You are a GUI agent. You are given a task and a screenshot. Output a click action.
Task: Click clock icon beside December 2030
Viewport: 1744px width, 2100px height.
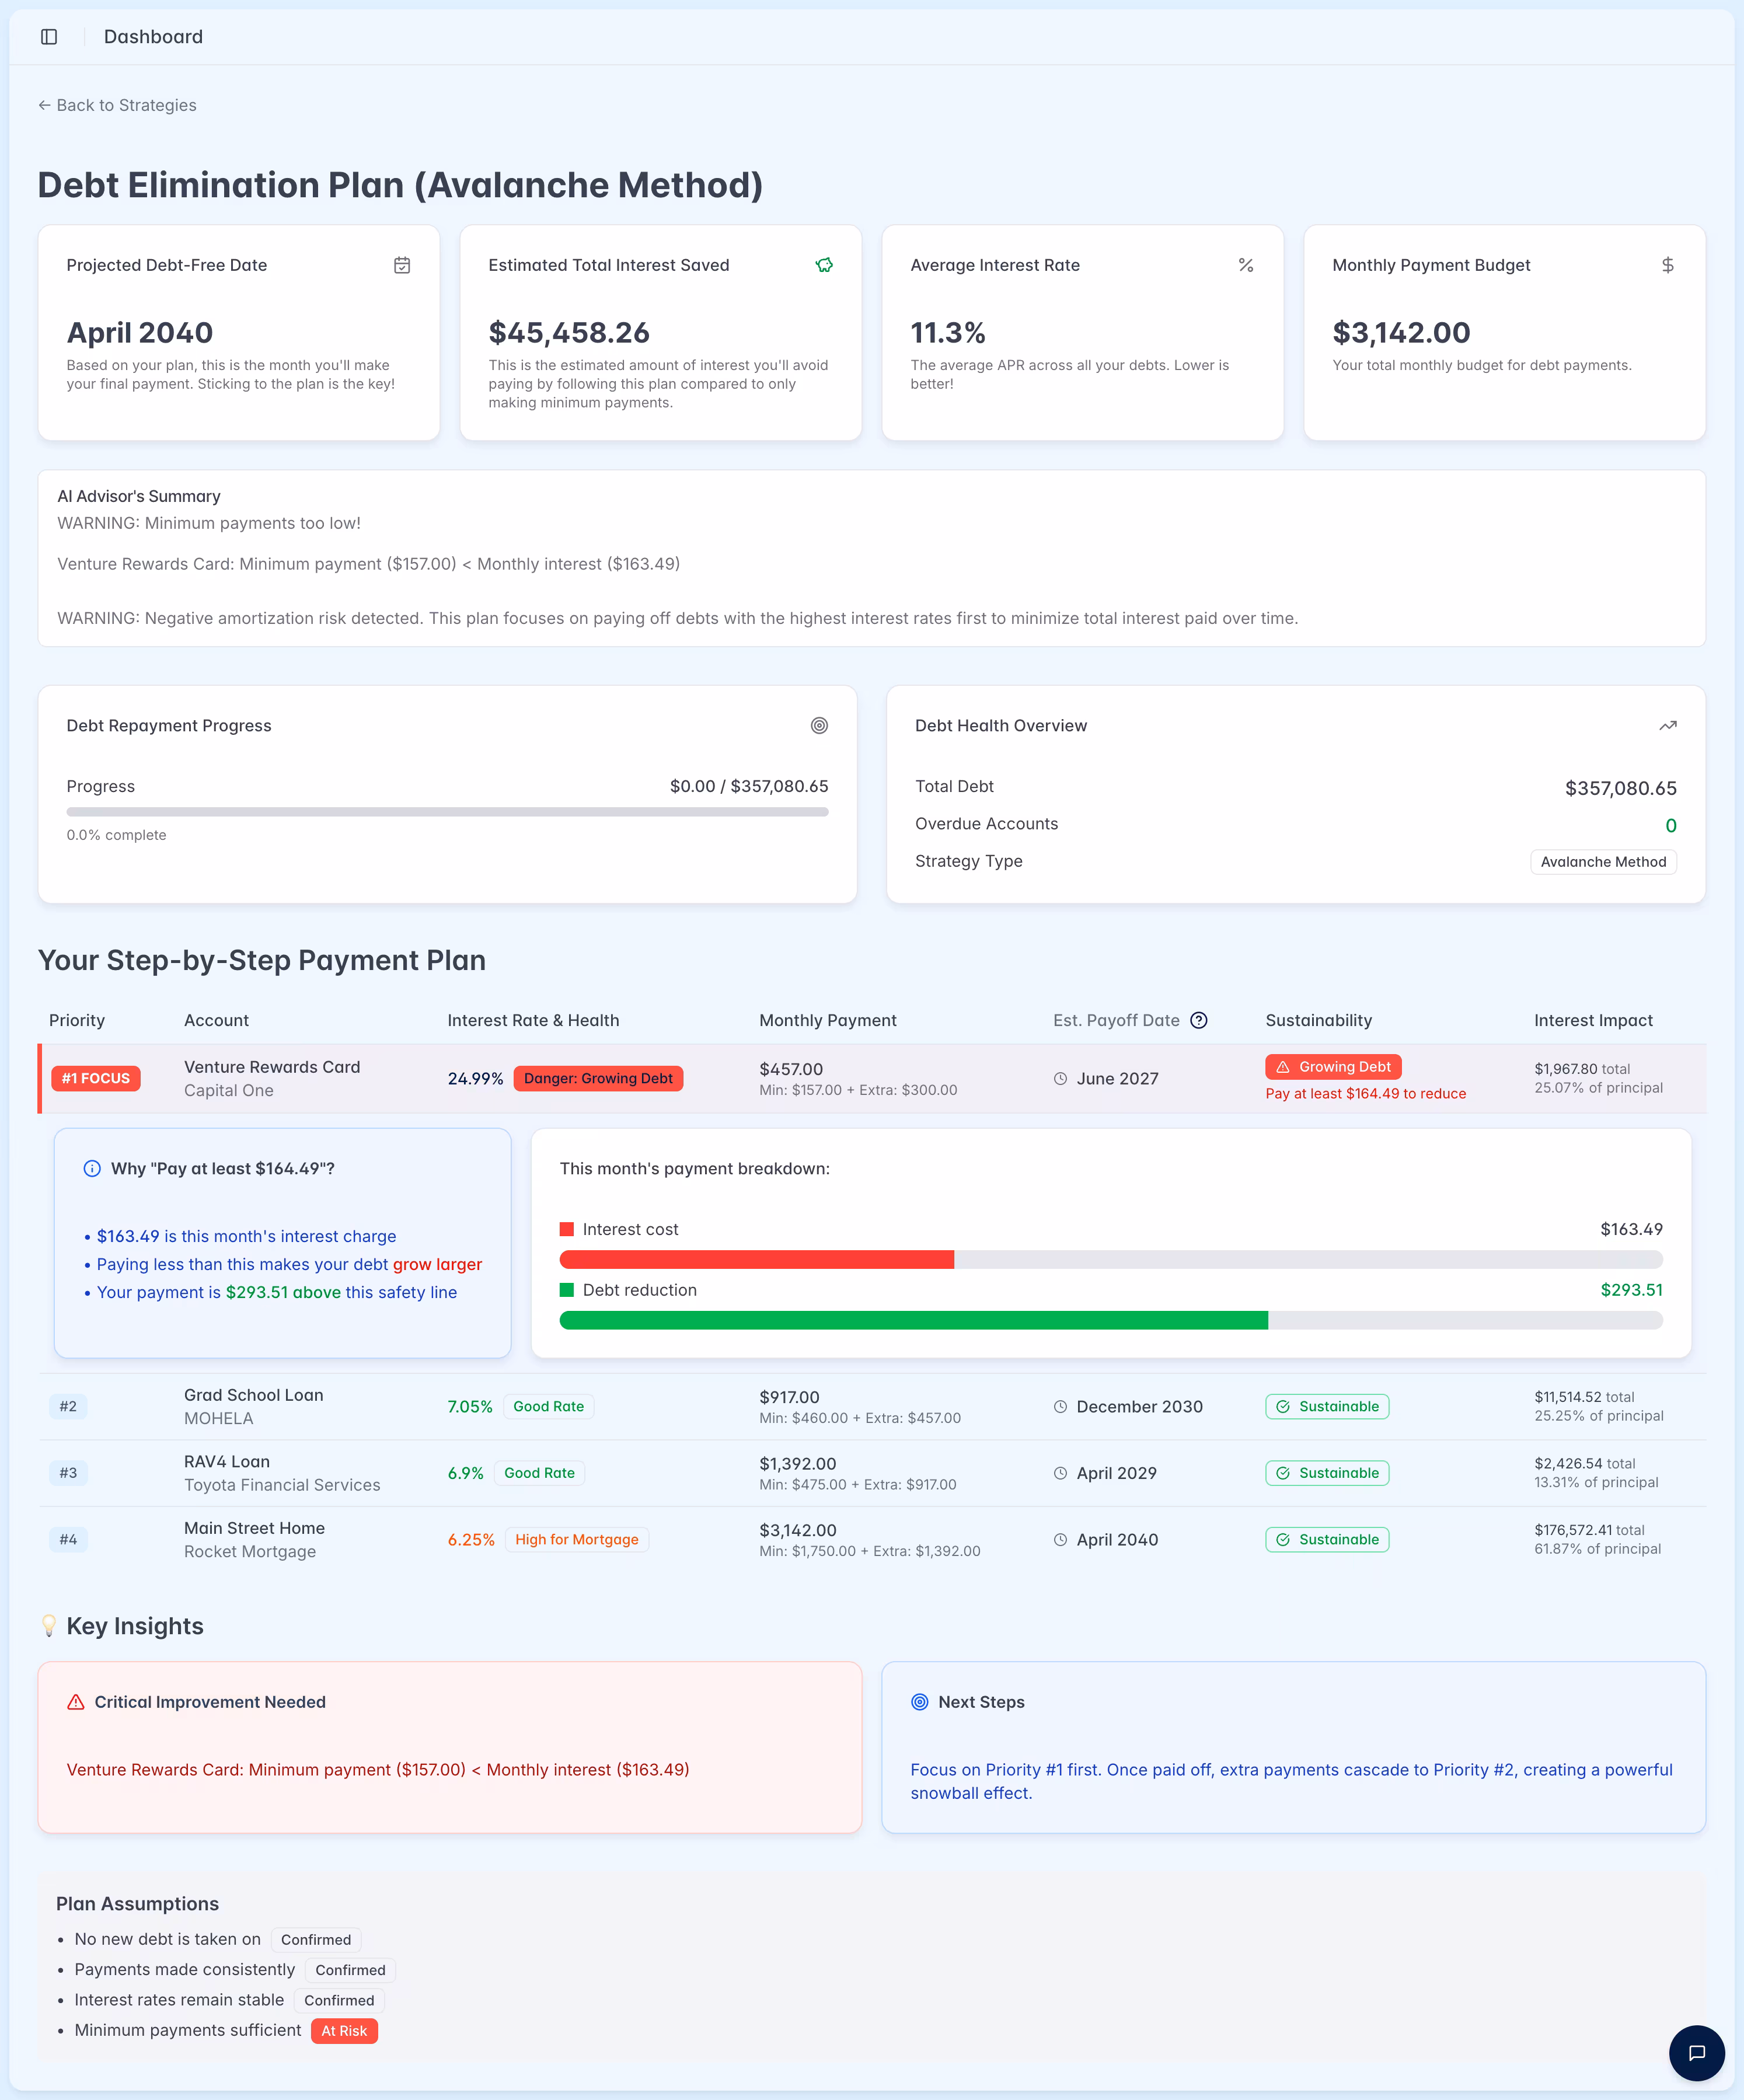coord(1060,1407)
